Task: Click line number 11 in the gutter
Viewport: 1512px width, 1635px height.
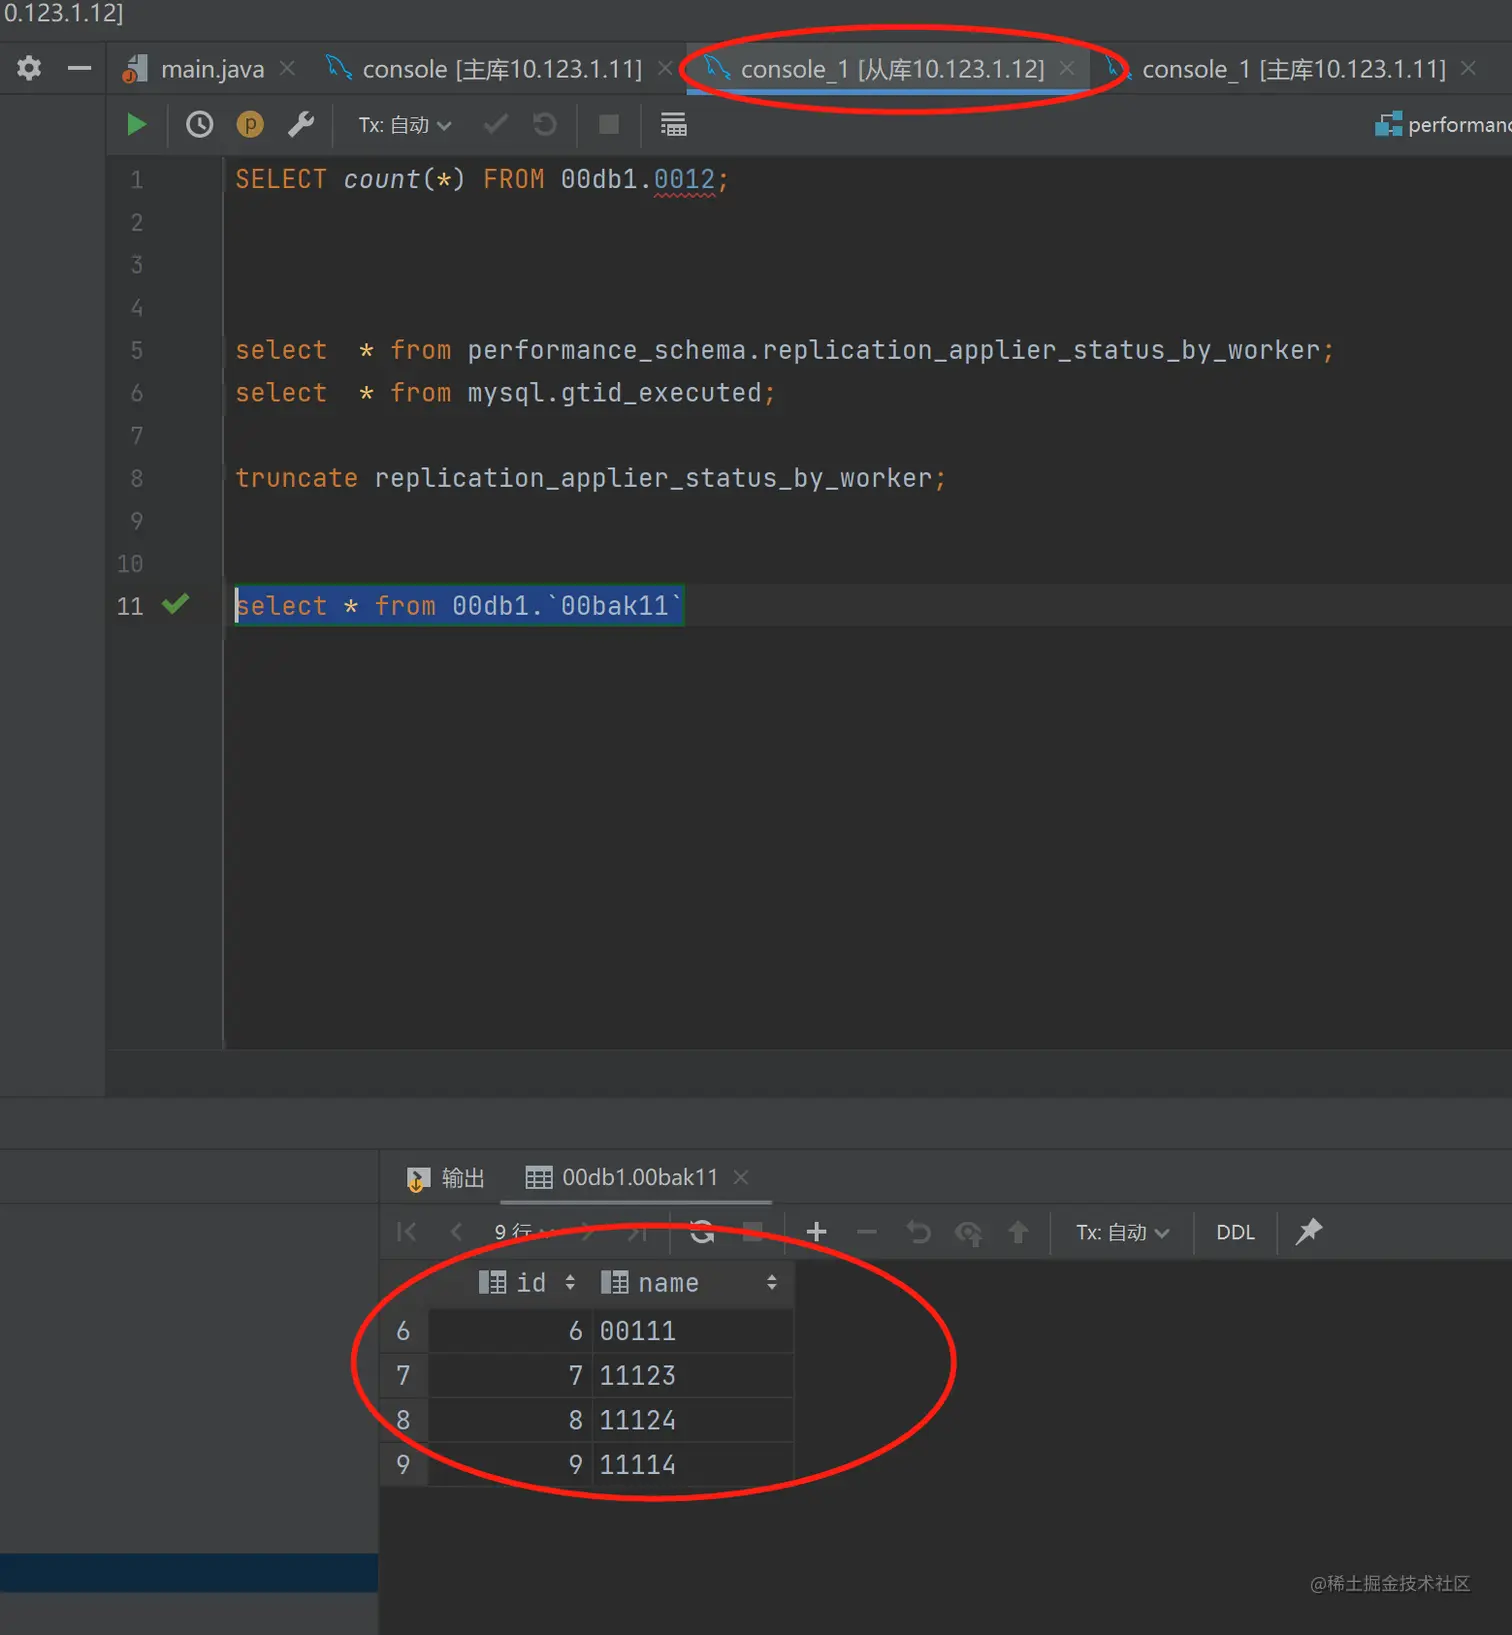Action: (x=130, y=606)
